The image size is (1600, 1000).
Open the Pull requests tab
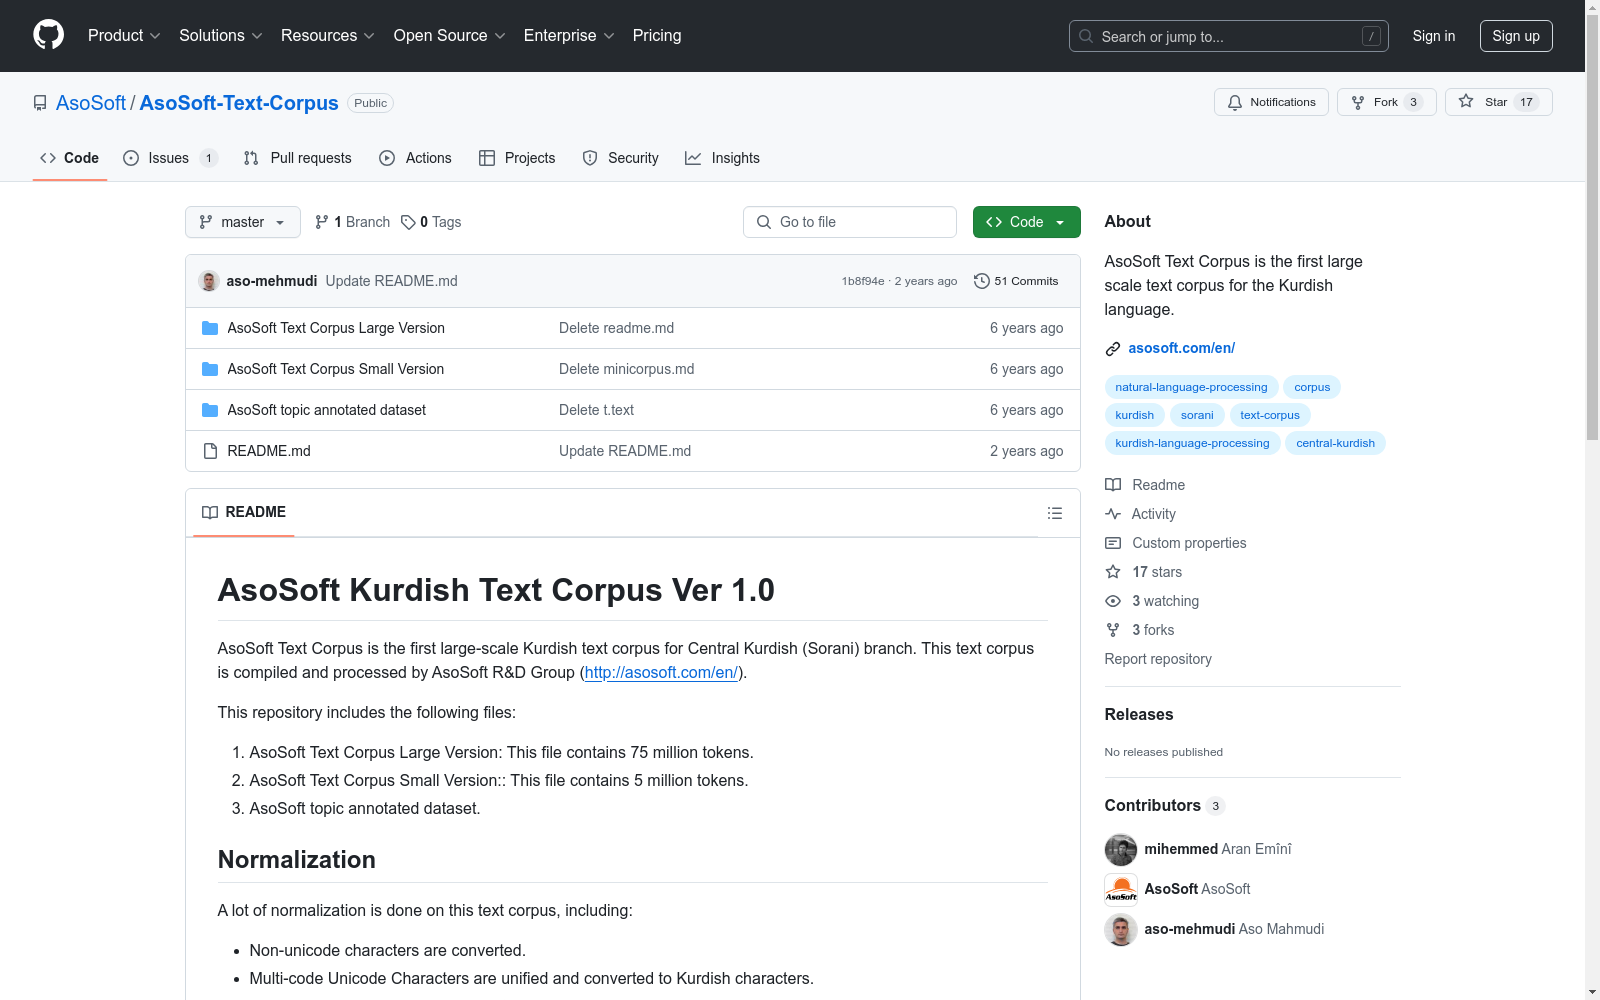[x=298, y=158]
